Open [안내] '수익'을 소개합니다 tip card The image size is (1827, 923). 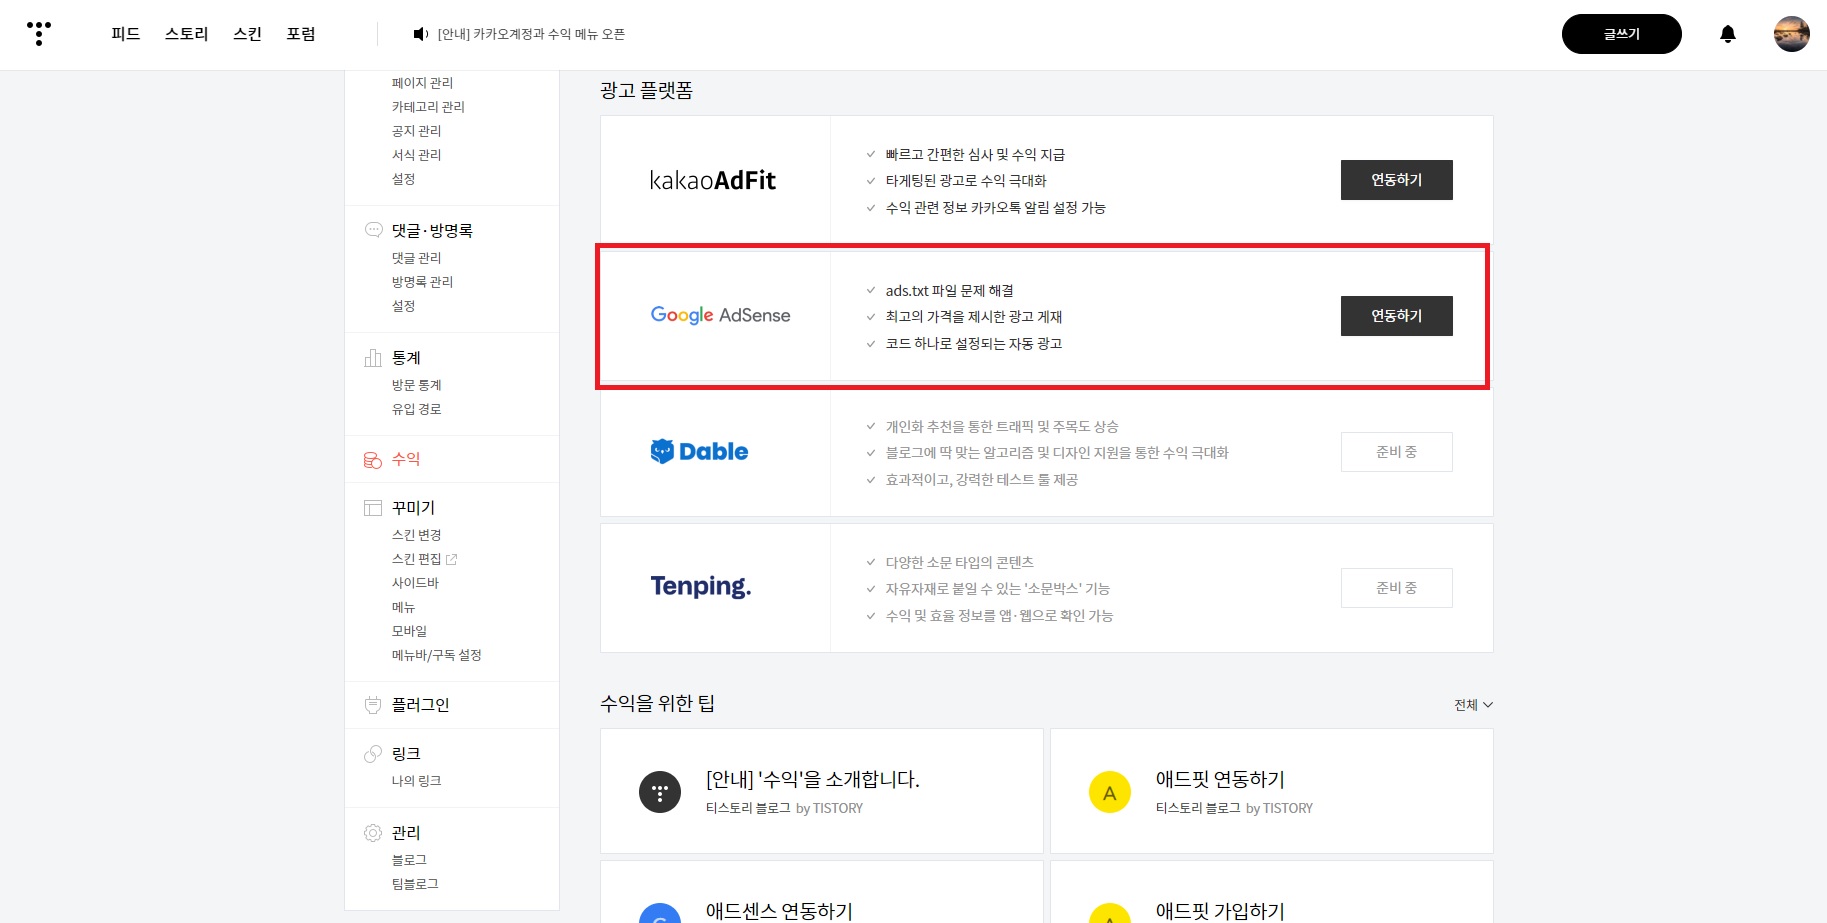[822, 791]
